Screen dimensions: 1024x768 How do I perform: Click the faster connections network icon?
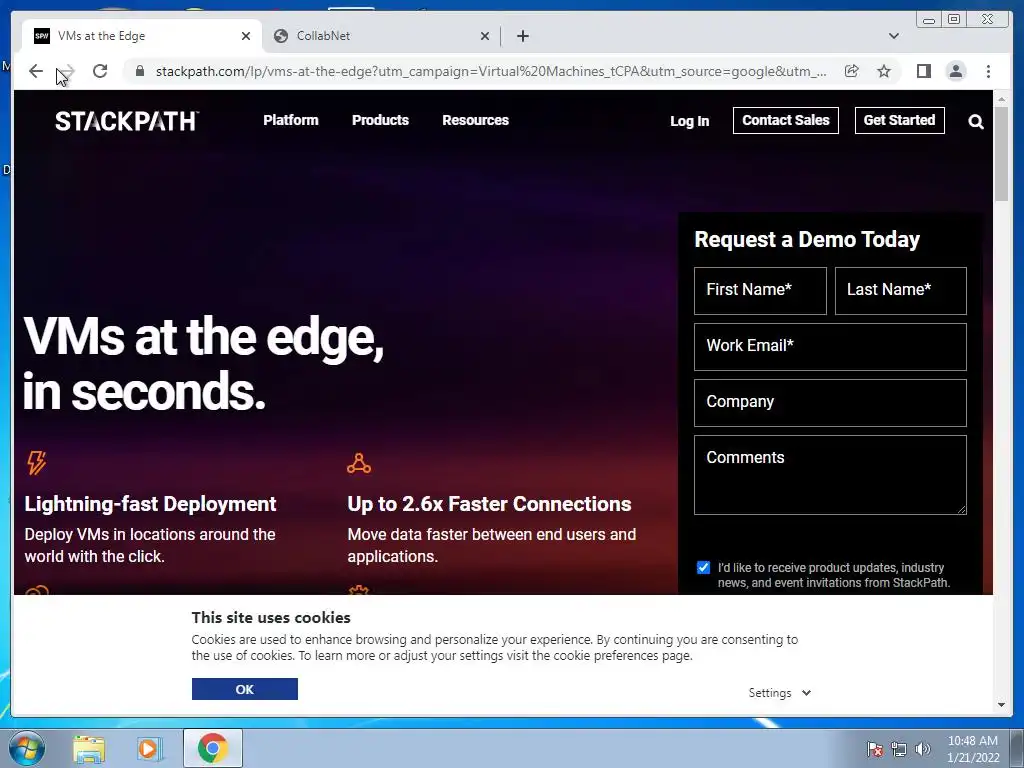[x=359, y=463]
